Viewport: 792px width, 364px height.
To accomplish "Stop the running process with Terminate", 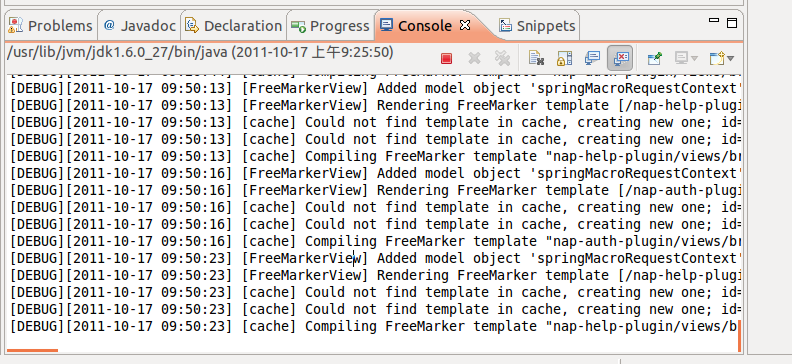I will [x=446, y=59].
